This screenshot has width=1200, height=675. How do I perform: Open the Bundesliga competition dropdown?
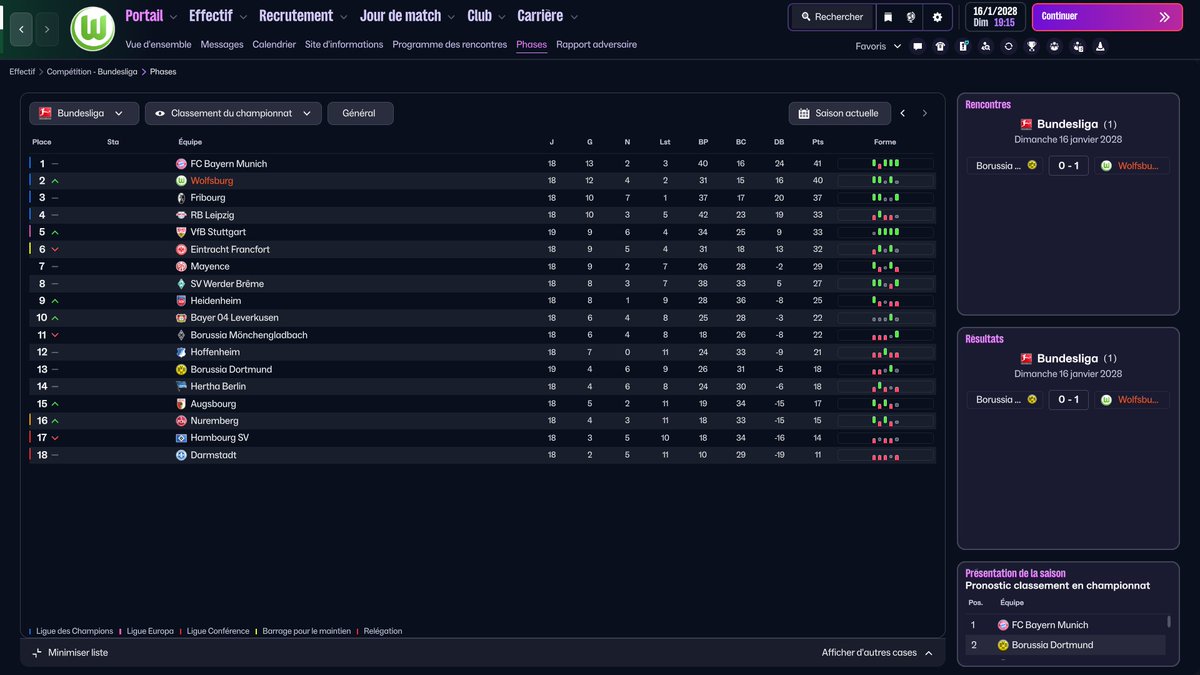pos(84,114)
